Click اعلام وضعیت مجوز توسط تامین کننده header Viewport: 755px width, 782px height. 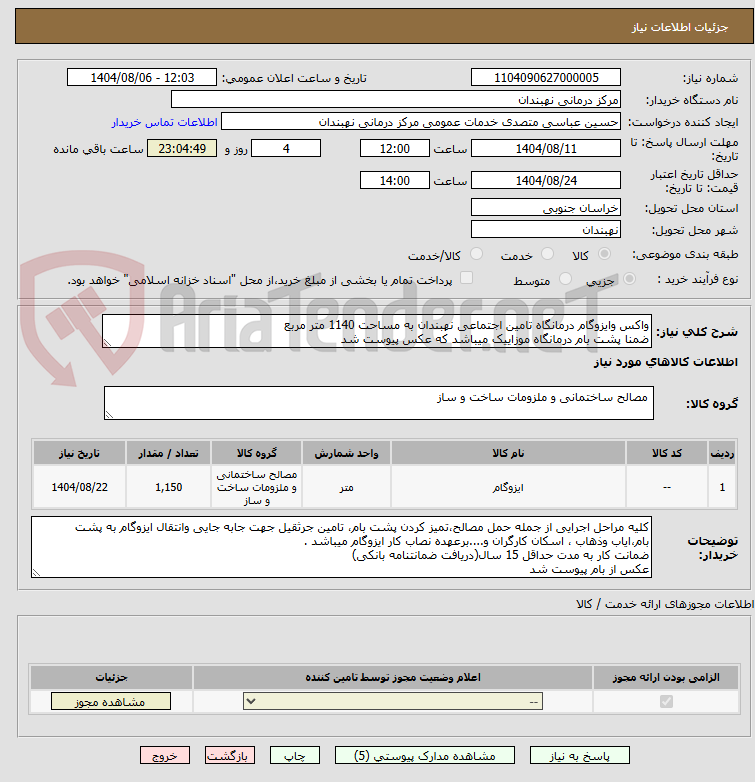pyautogui.click(x=393, y=677)
